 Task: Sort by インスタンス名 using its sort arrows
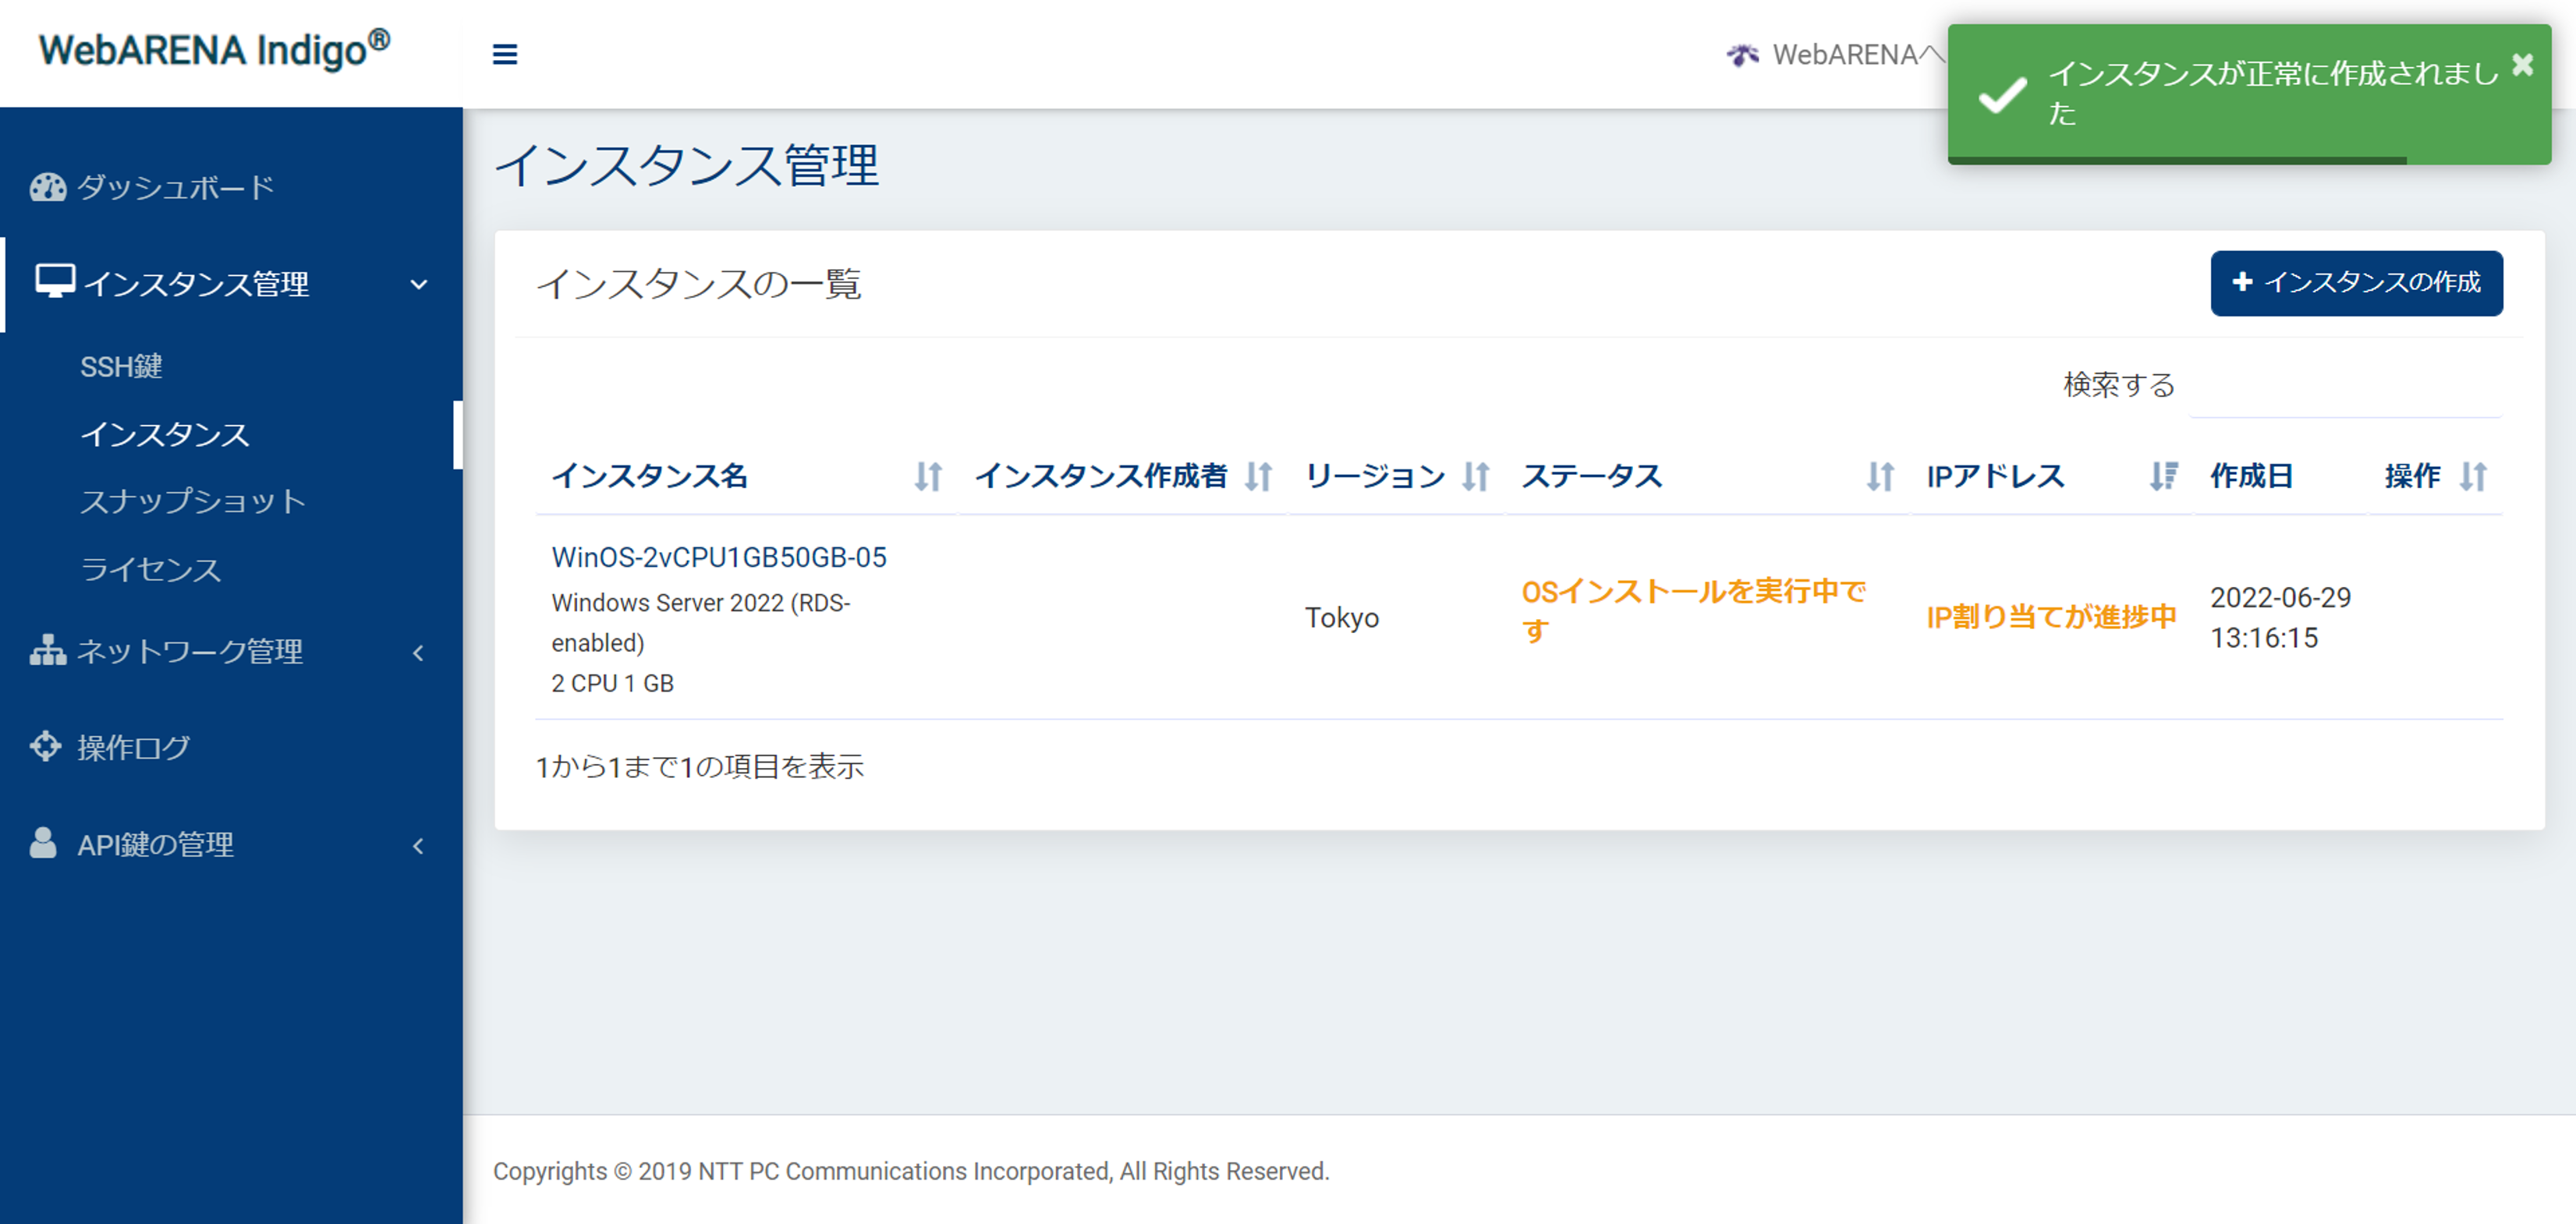(928, 477)
